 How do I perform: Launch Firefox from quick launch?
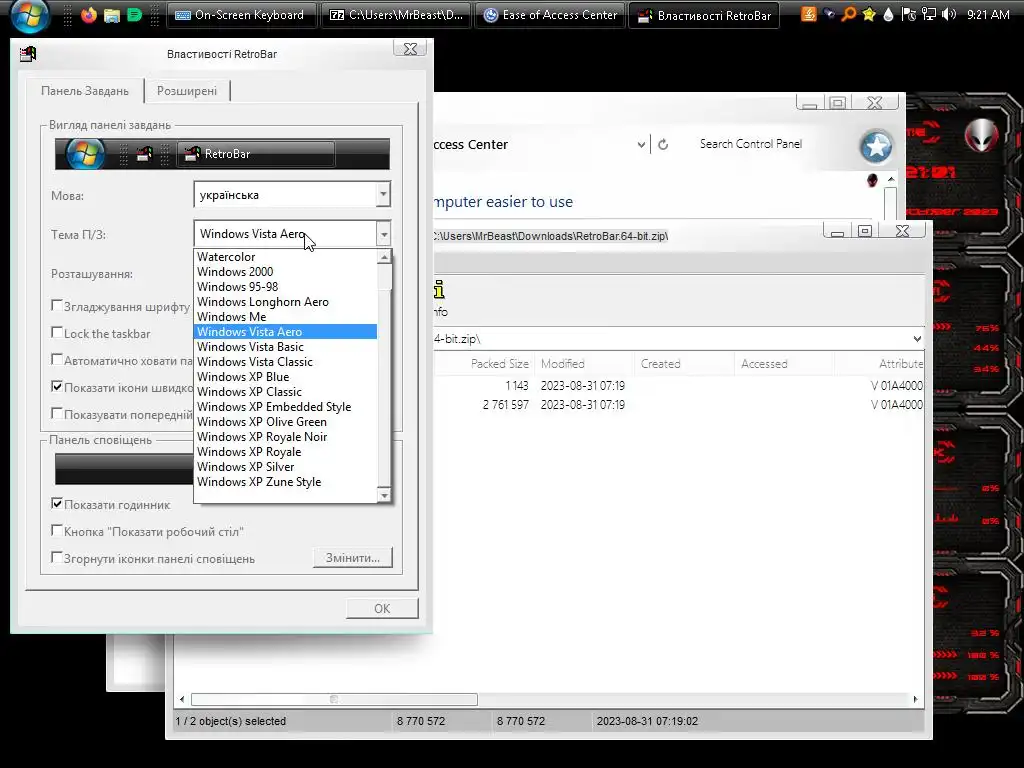point(89,15)
